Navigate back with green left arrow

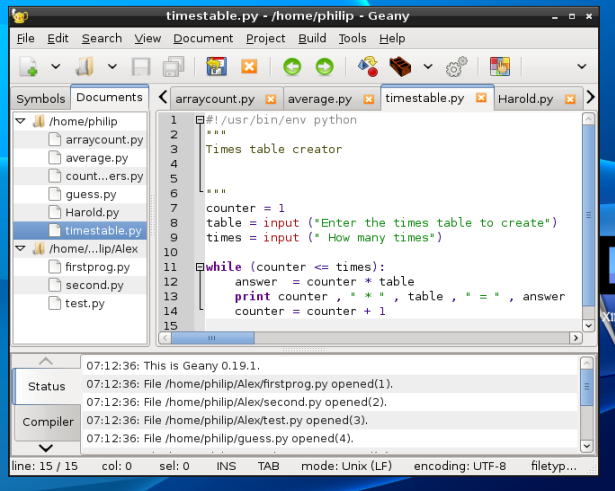[292, 67]
